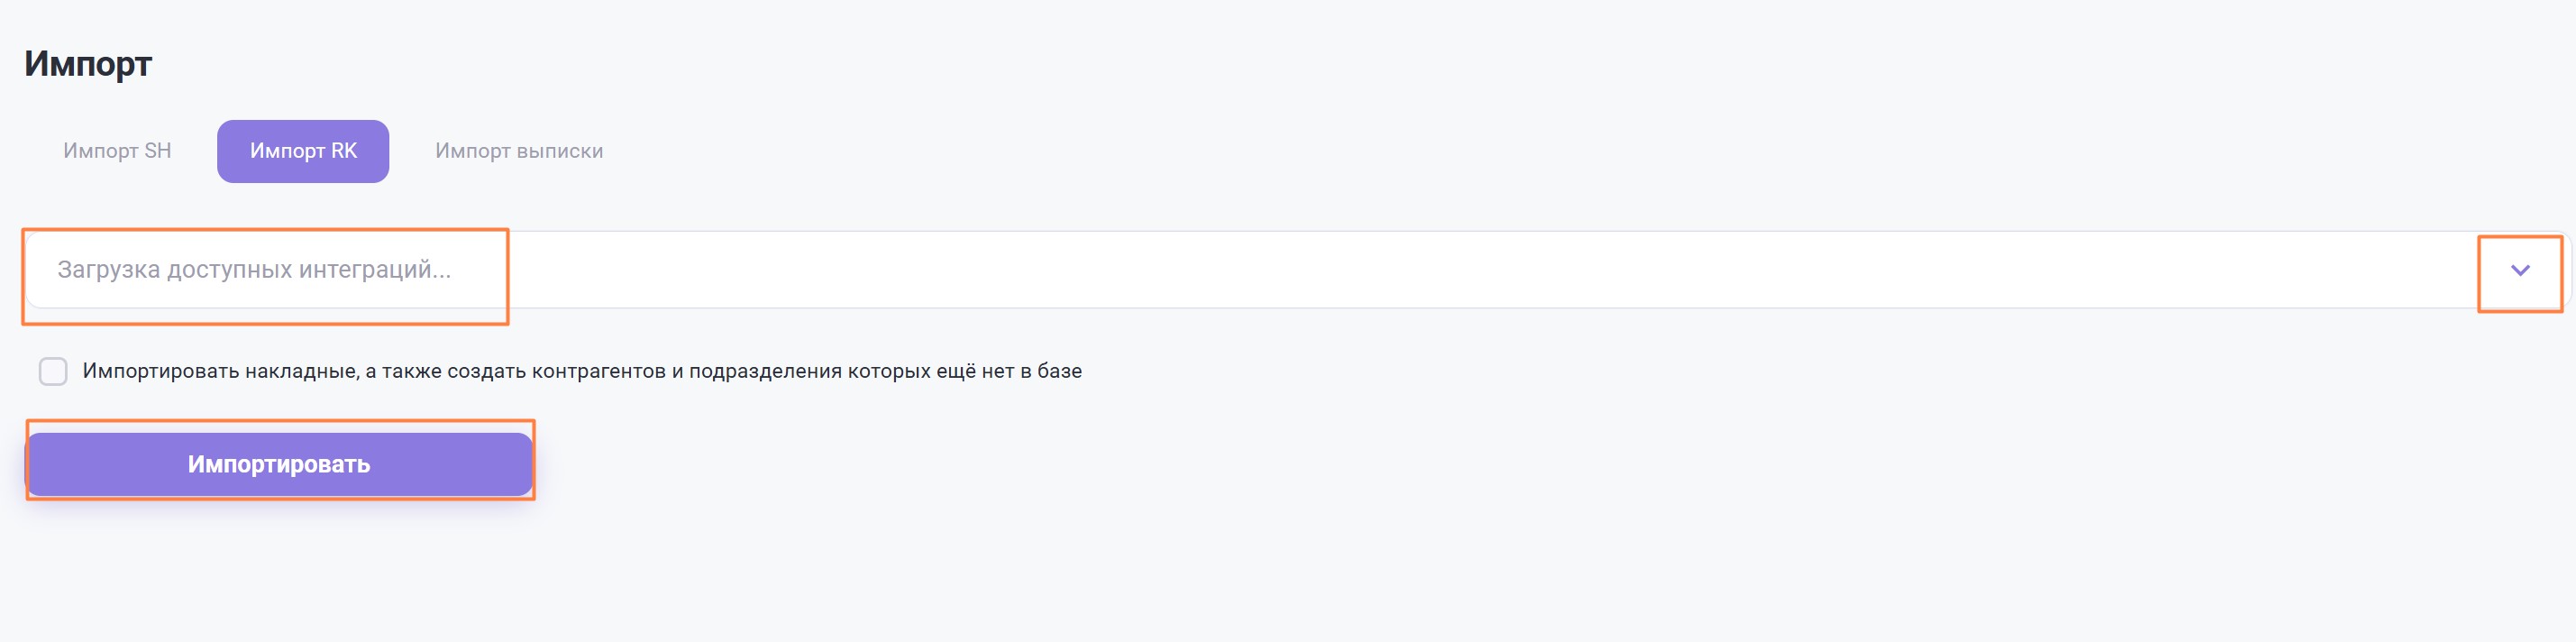Toggle the checkbox left of Импортировать накладные
Screen dimensions: 2576x642
pyautogui.click(x=53, y=372)
